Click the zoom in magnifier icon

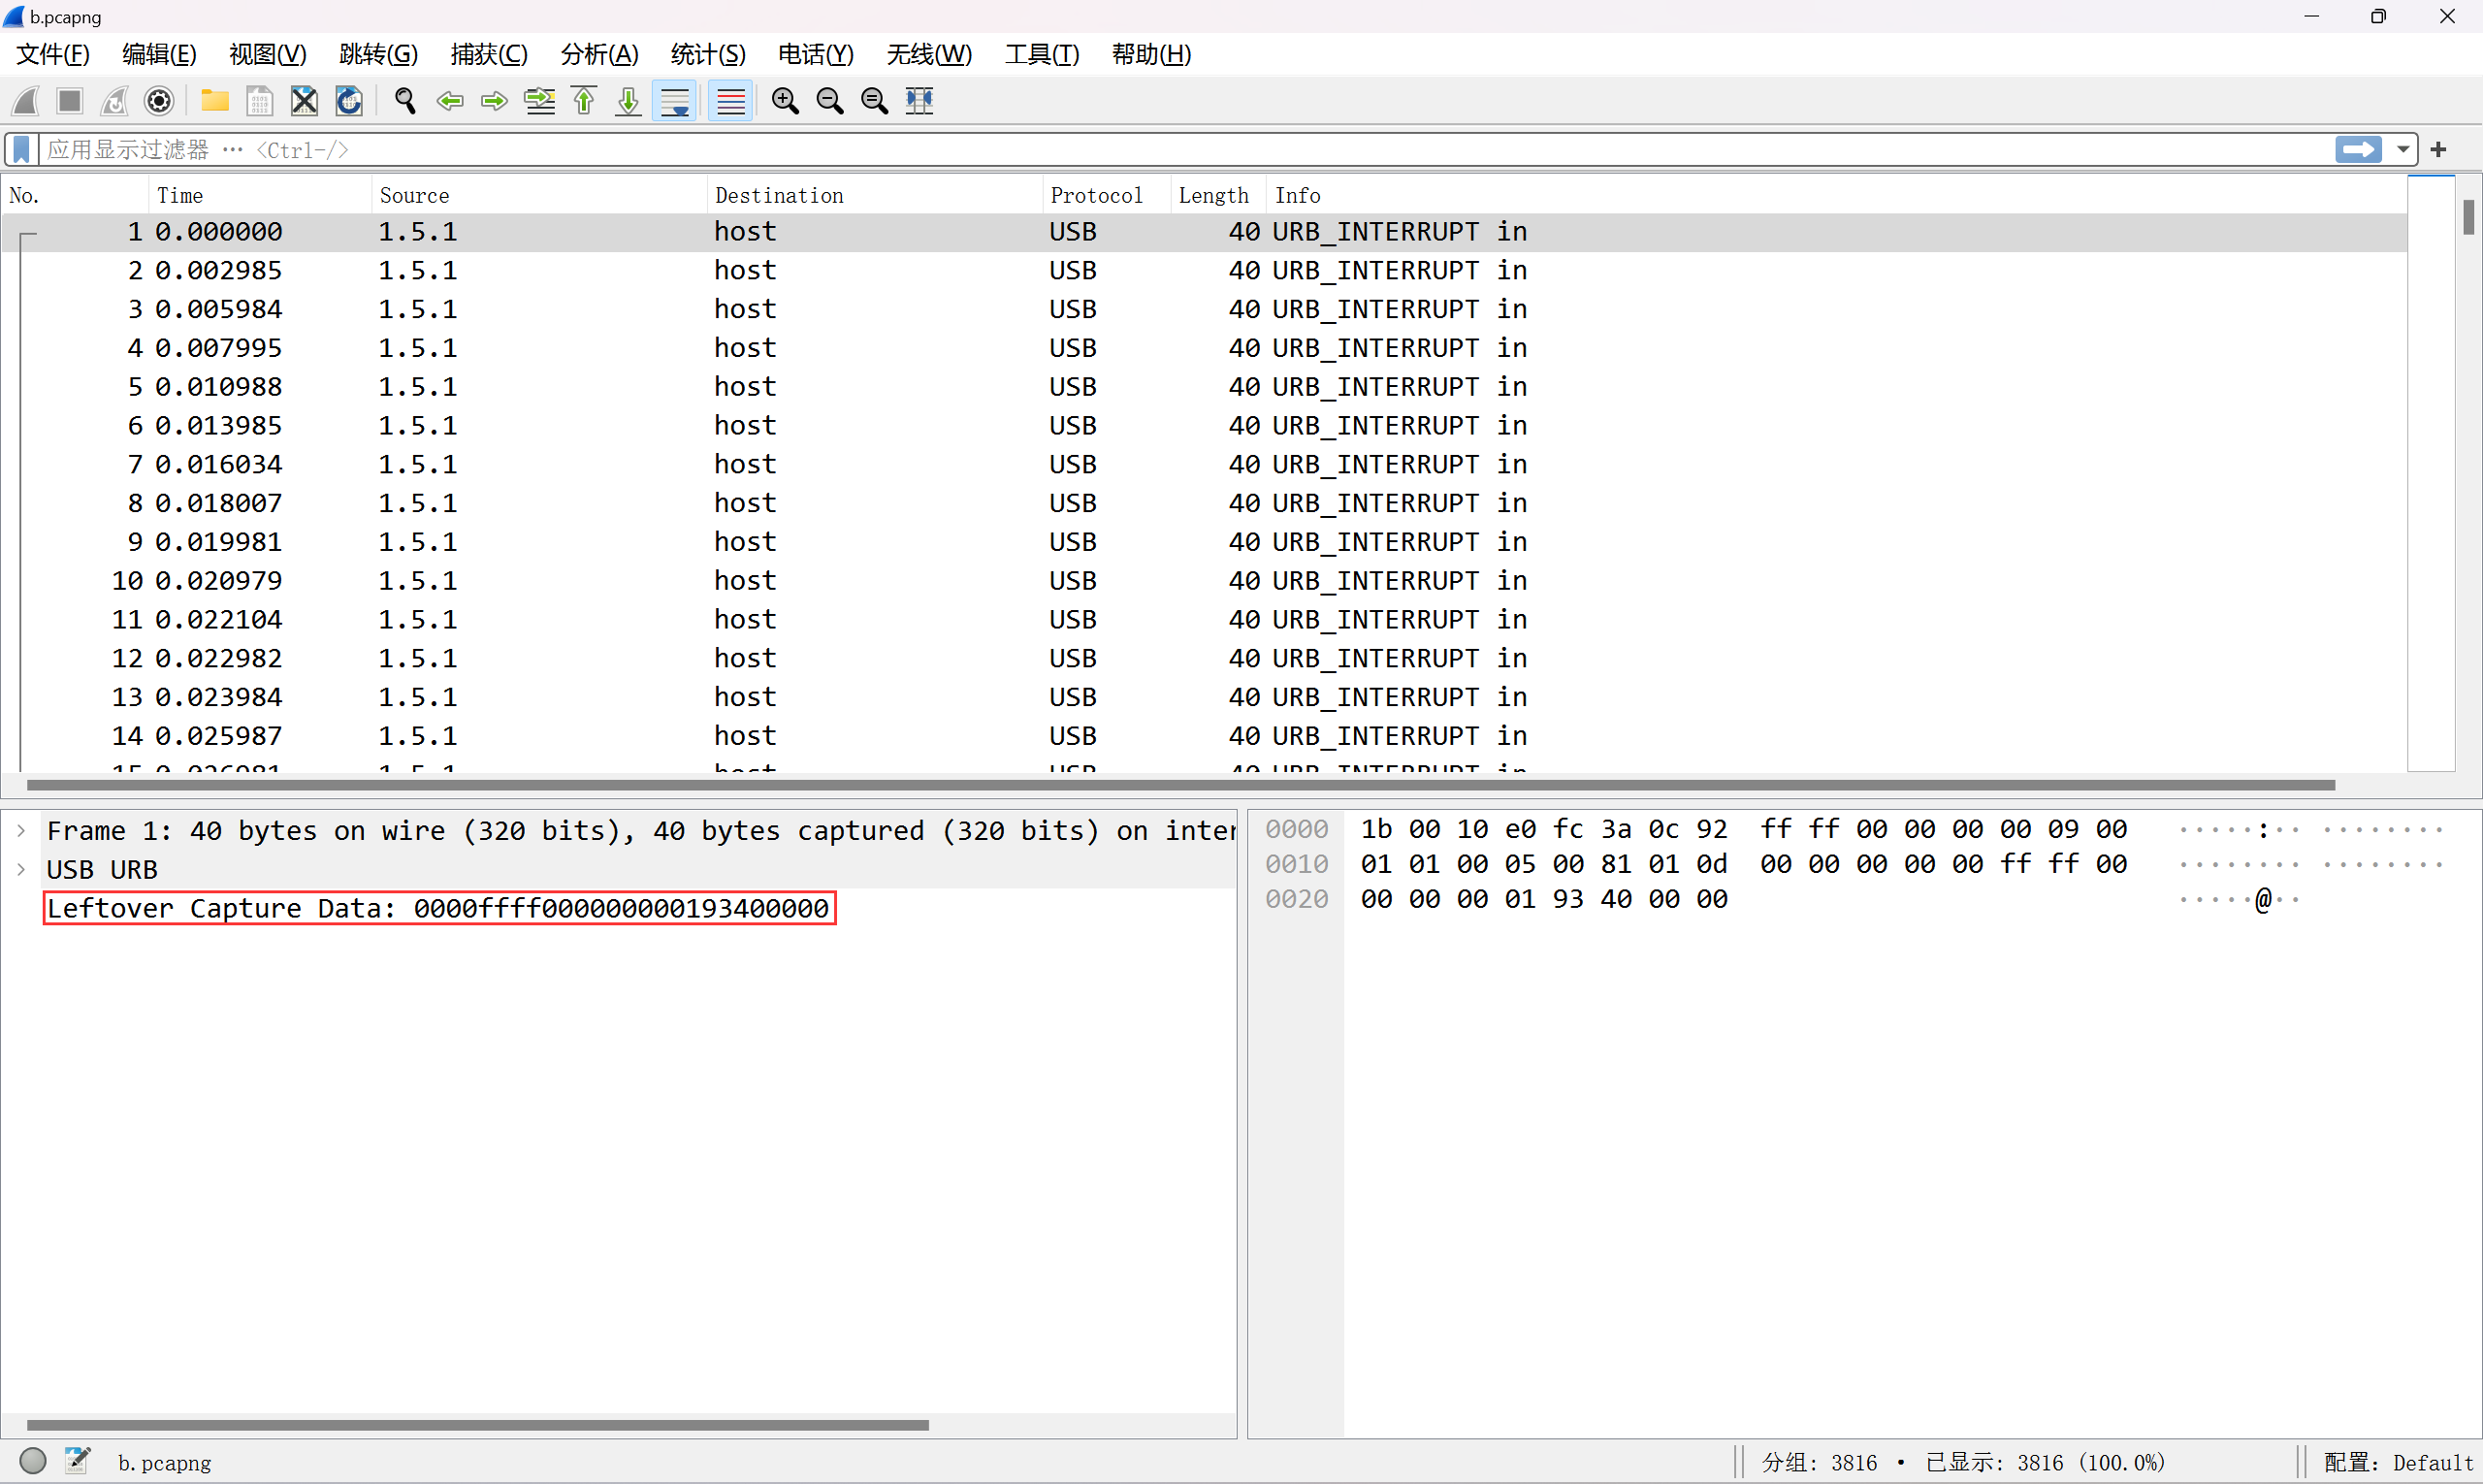pyautogui.click(x=785, y=101)
